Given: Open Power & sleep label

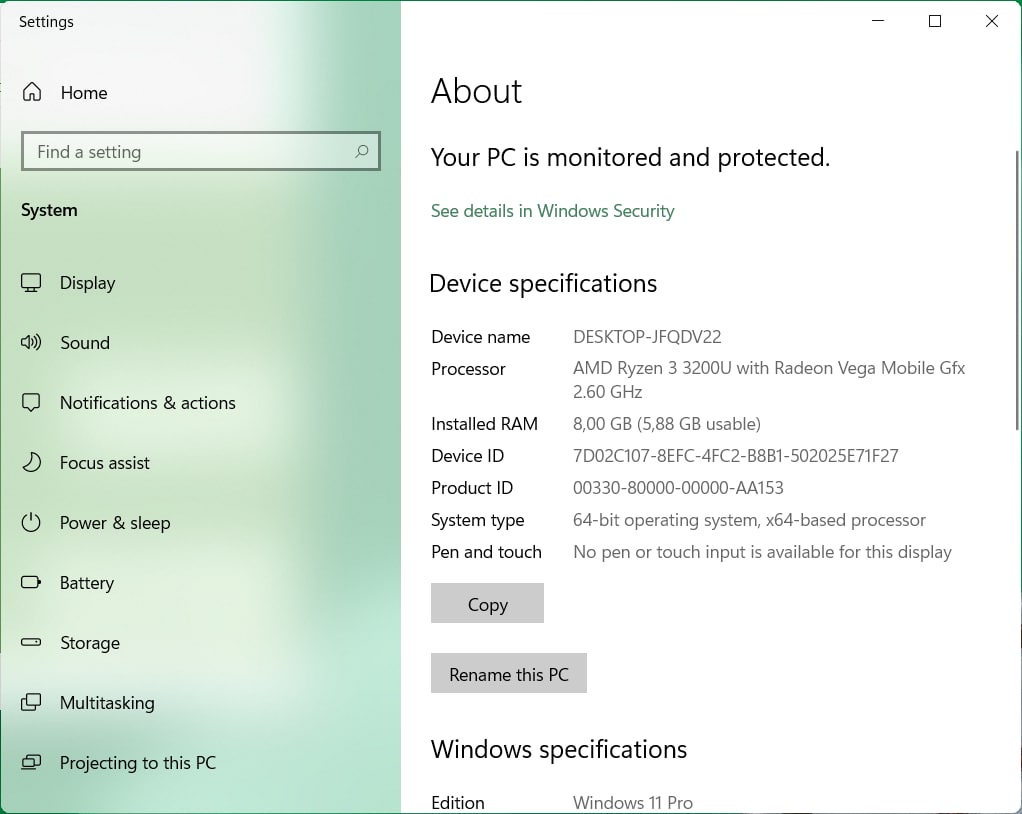Looking at the screenshot, I should point(115,523).
